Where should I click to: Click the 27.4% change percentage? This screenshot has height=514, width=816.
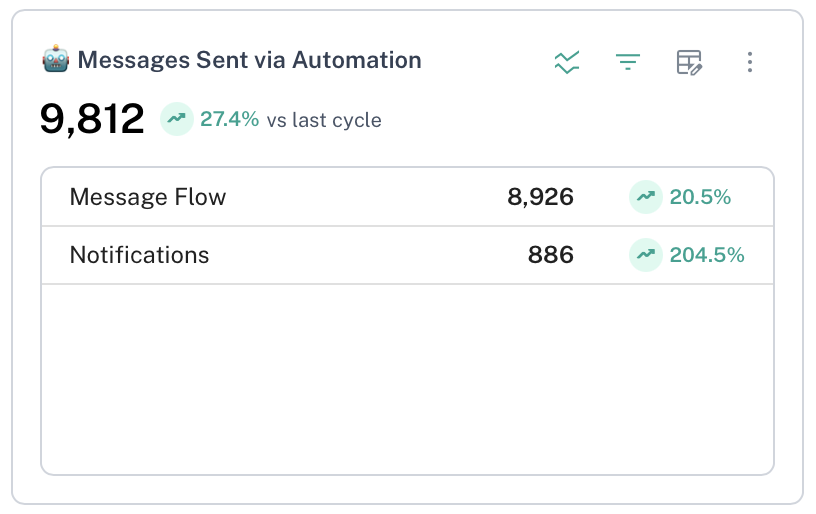[229, 120]
